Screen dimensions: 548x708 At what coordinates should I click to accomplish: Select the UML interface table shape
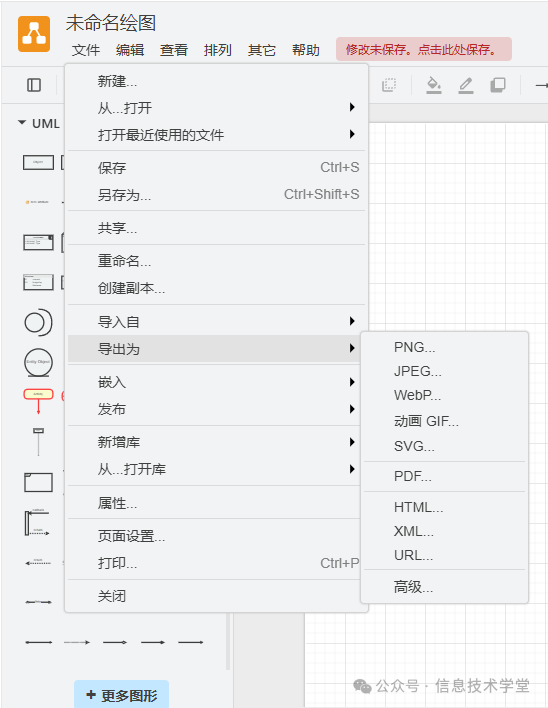click(38, 282)
